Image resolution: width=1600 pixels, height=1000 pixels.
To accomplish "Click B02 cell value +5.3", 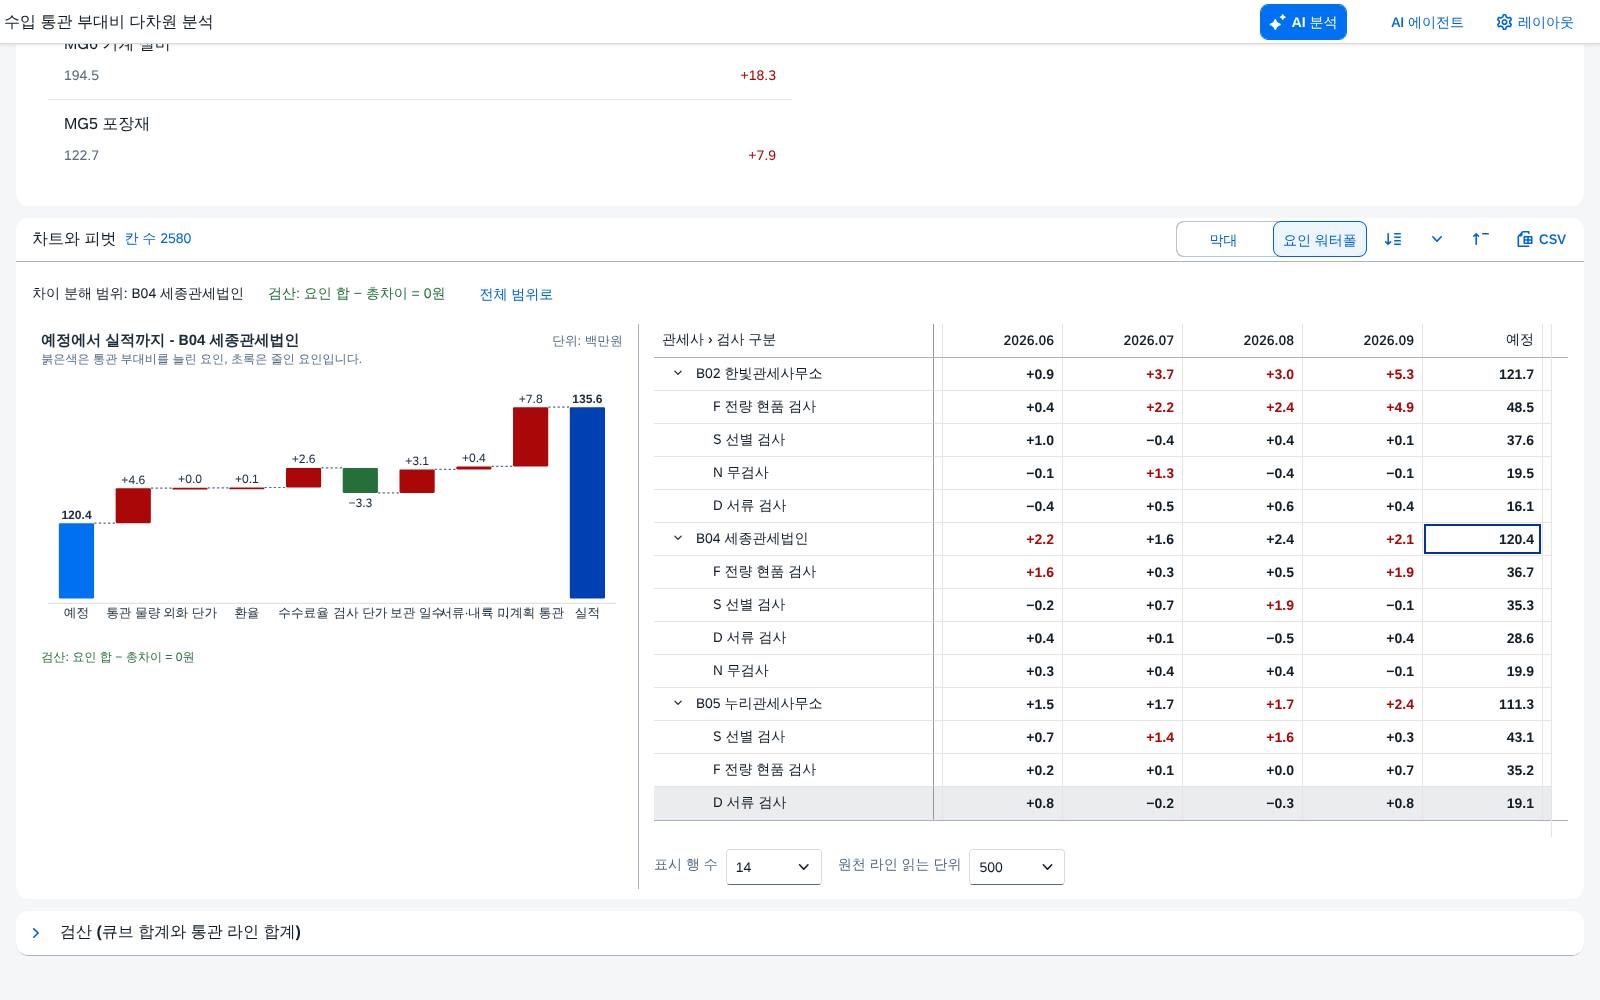I will coord(1363,374).
